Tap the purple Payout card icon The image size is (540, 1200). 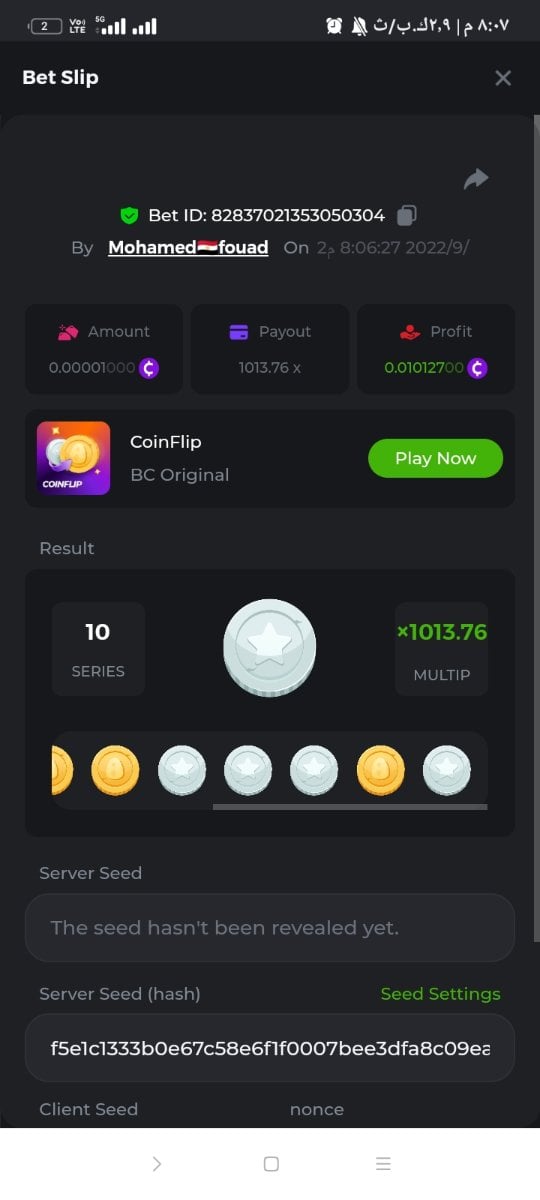pos(238,332)
